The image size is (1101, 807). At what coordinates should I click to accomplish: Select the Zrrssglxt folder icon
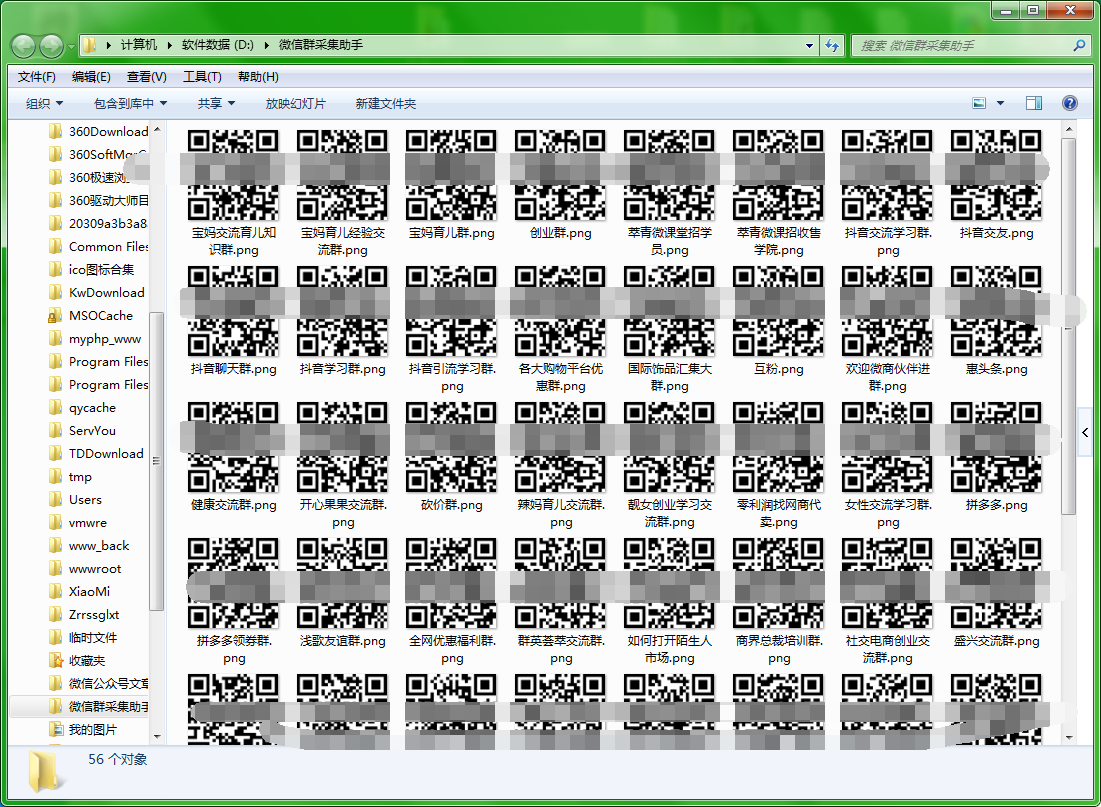tap(55, 615)
